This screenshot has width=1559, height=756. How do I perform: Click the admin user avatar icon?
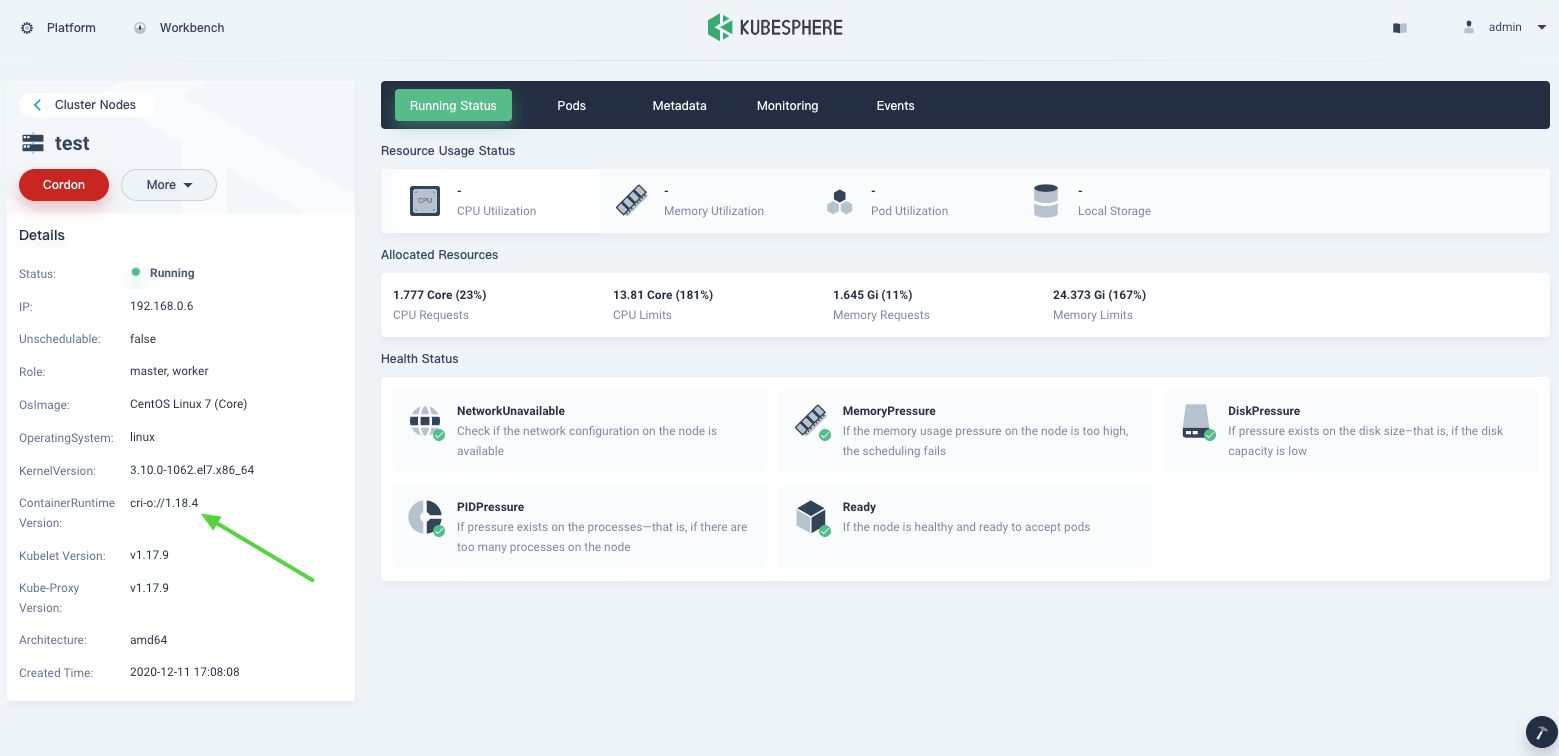pyautogui.click(x=1469, y=27)
